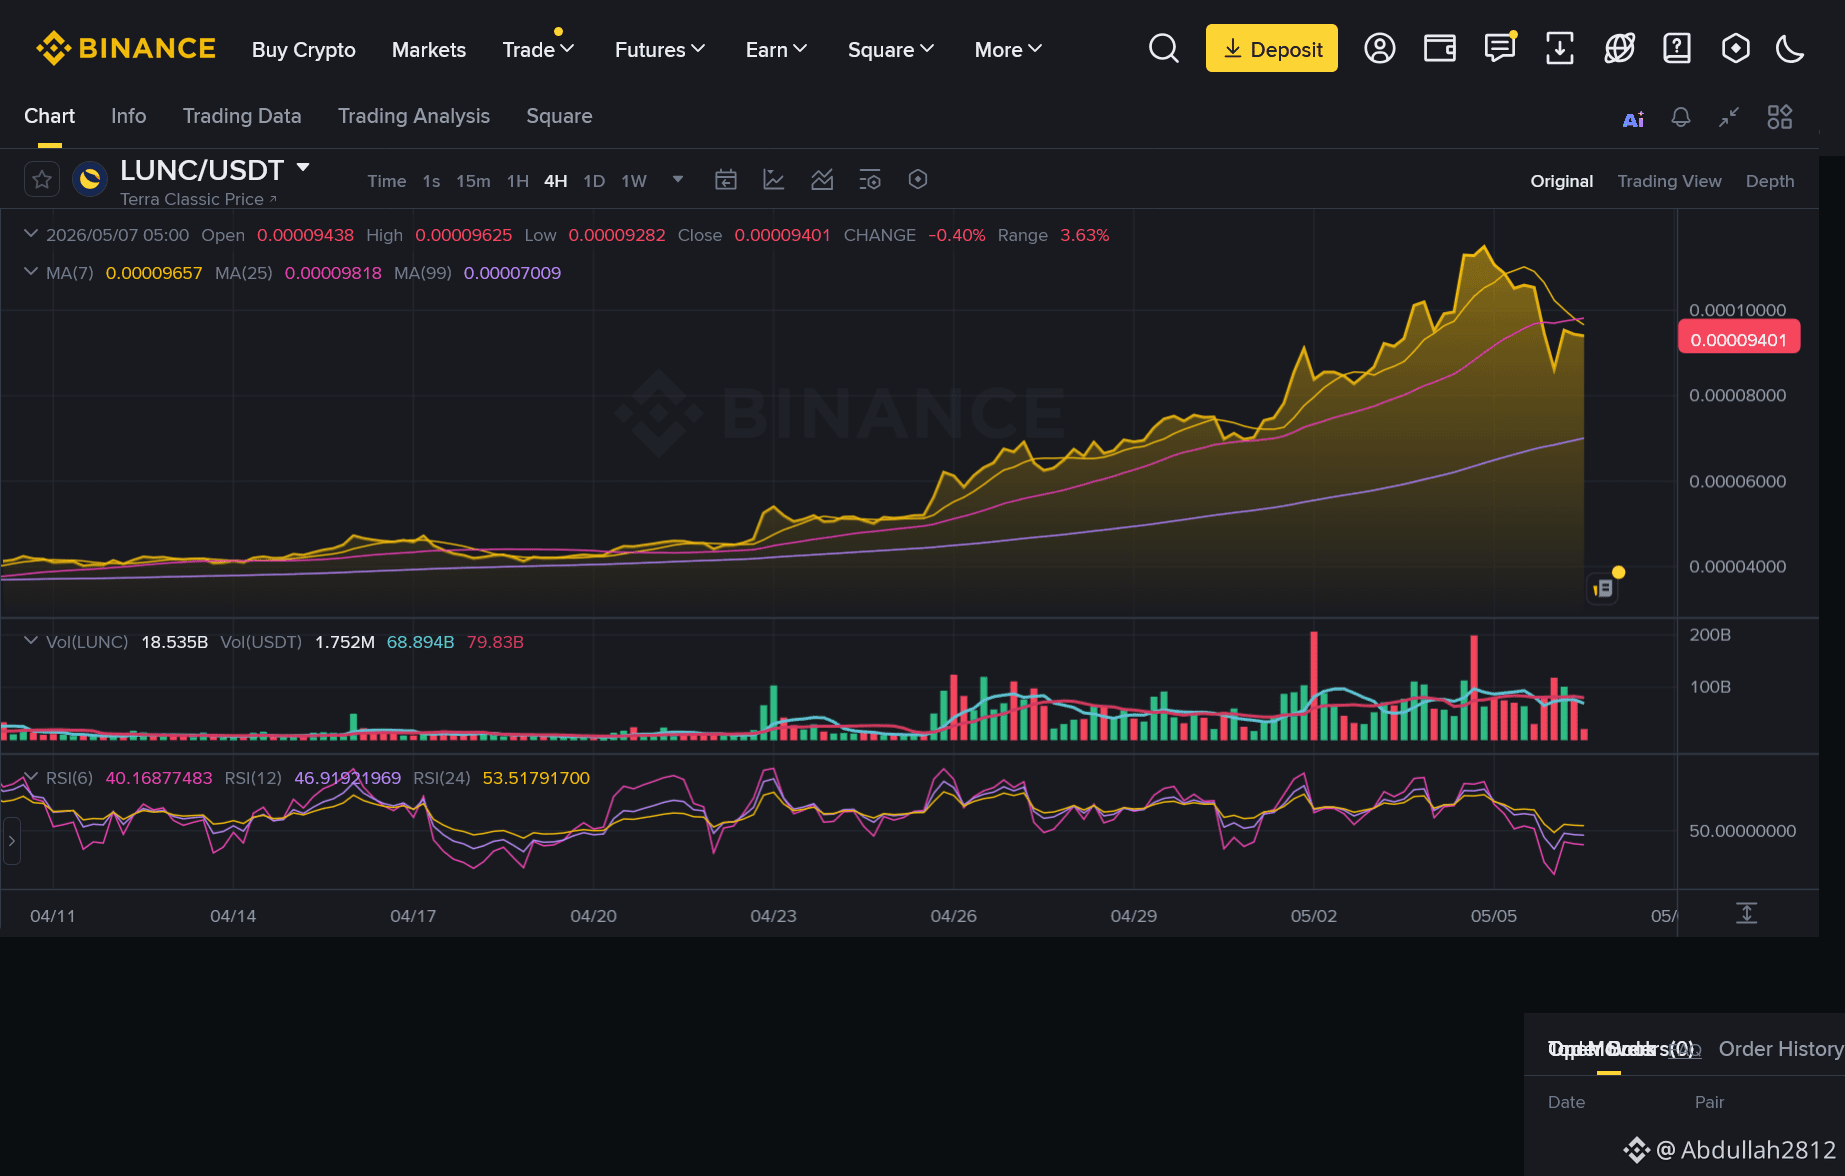Select the 15m interval
This screenshot has width=1845, height=1176.
[473, 181]
